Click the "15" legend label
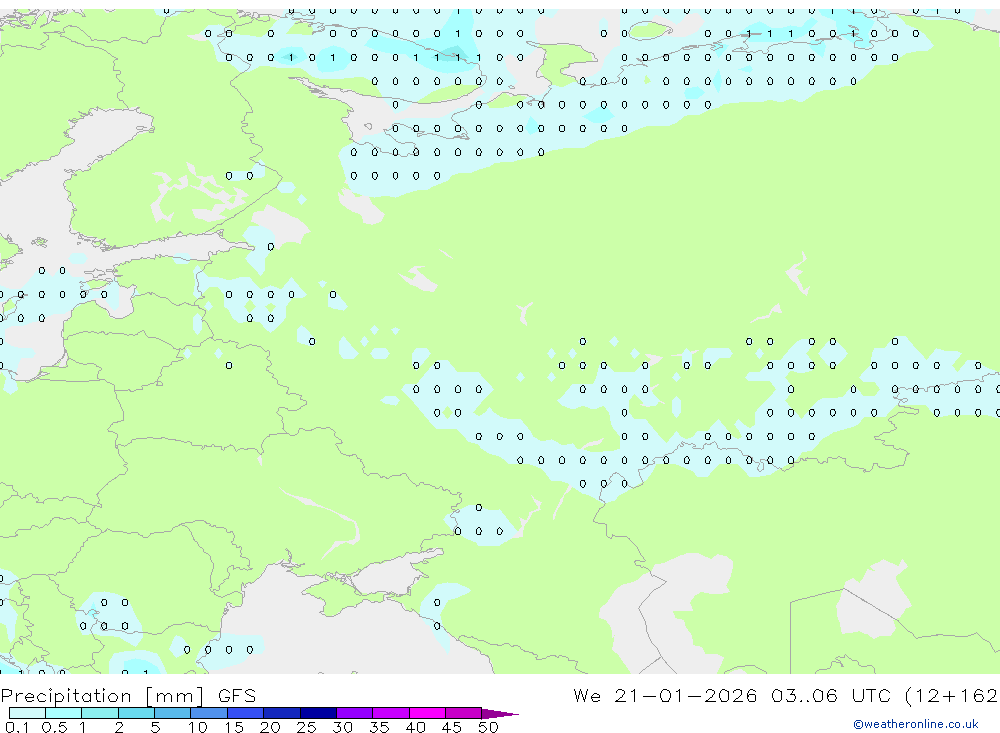Screen dimensions: 1000x733 234,727
